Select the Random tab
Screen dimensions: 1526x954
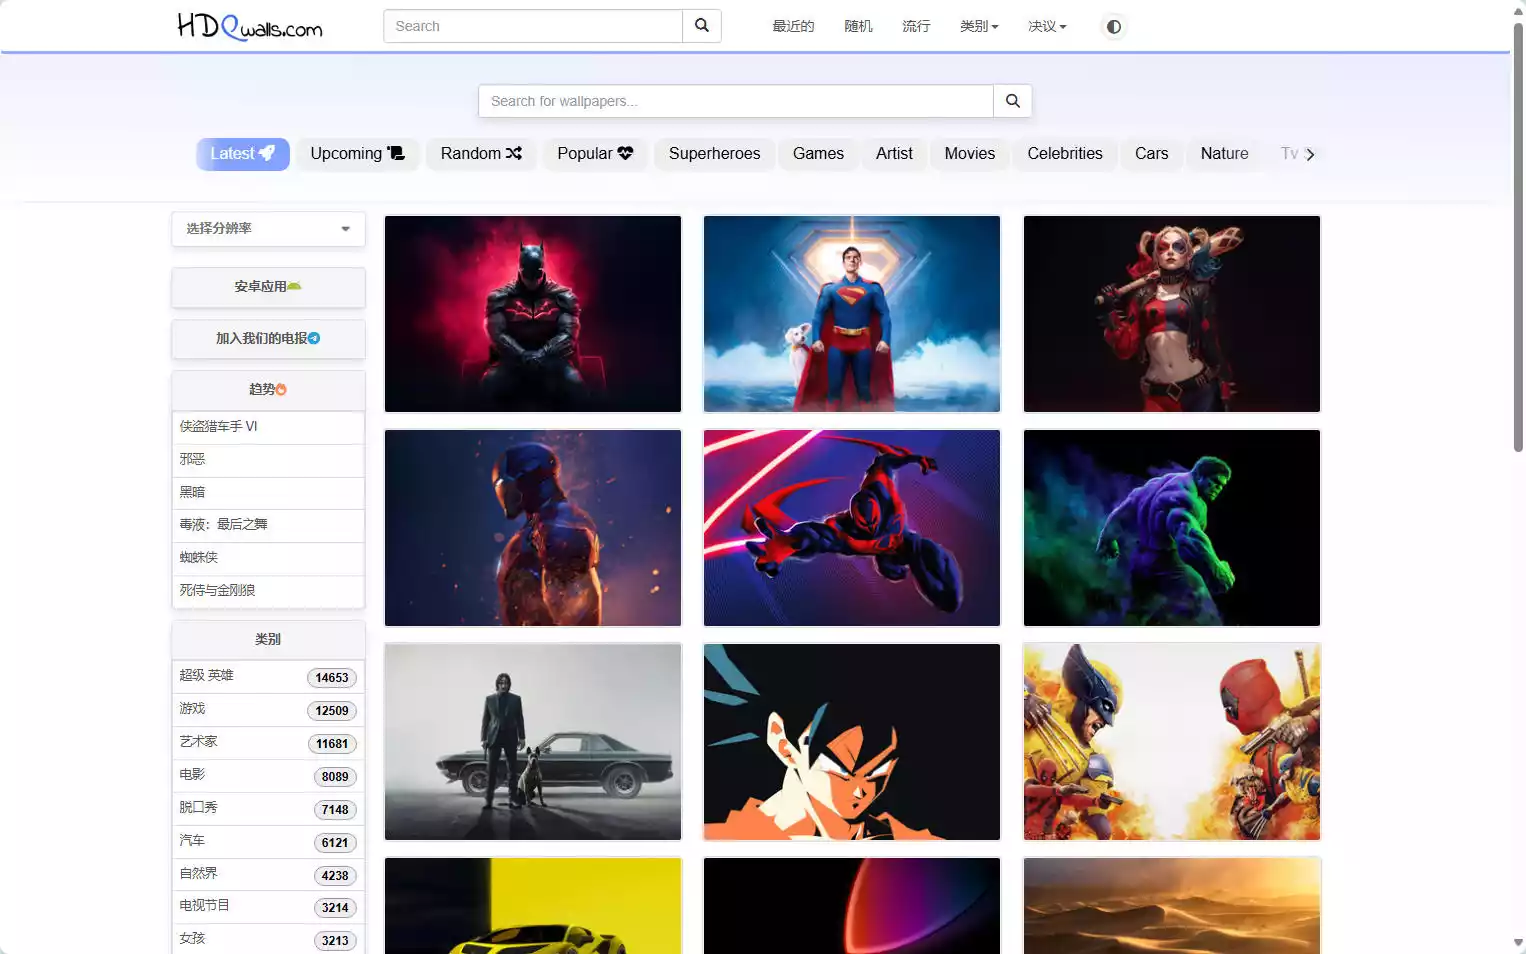click(481, 154)
